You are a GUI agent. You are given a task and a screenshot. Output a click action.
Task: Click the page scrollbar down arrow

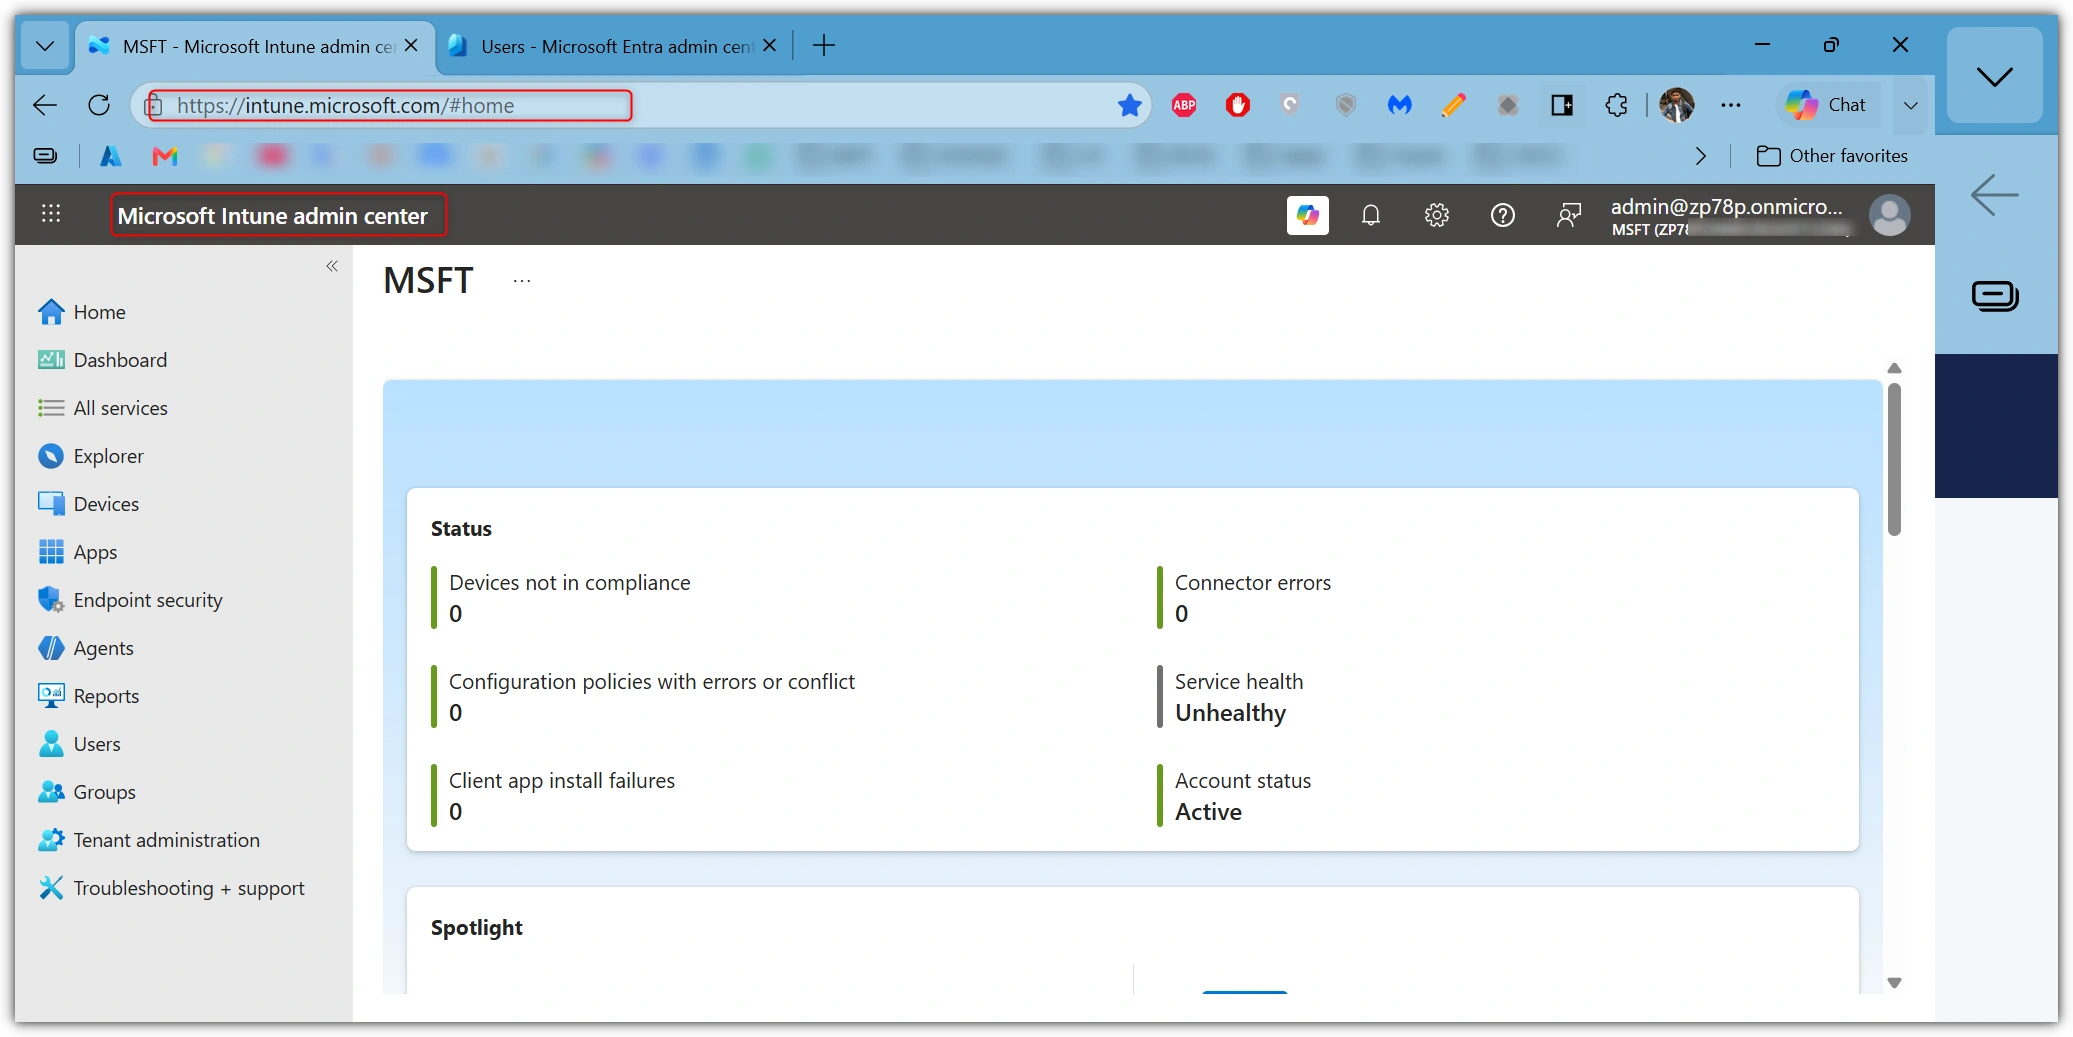click(1894, 982)
